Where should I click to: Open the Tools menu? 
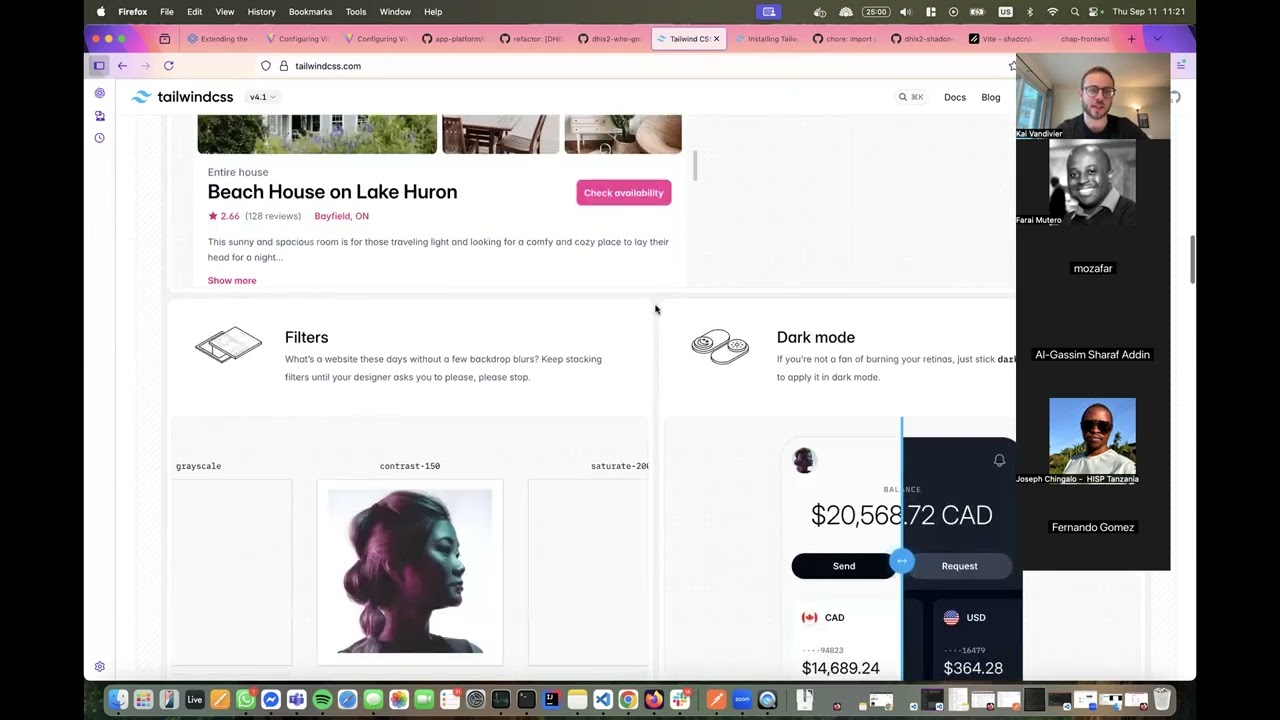click(x=356, y=12)
